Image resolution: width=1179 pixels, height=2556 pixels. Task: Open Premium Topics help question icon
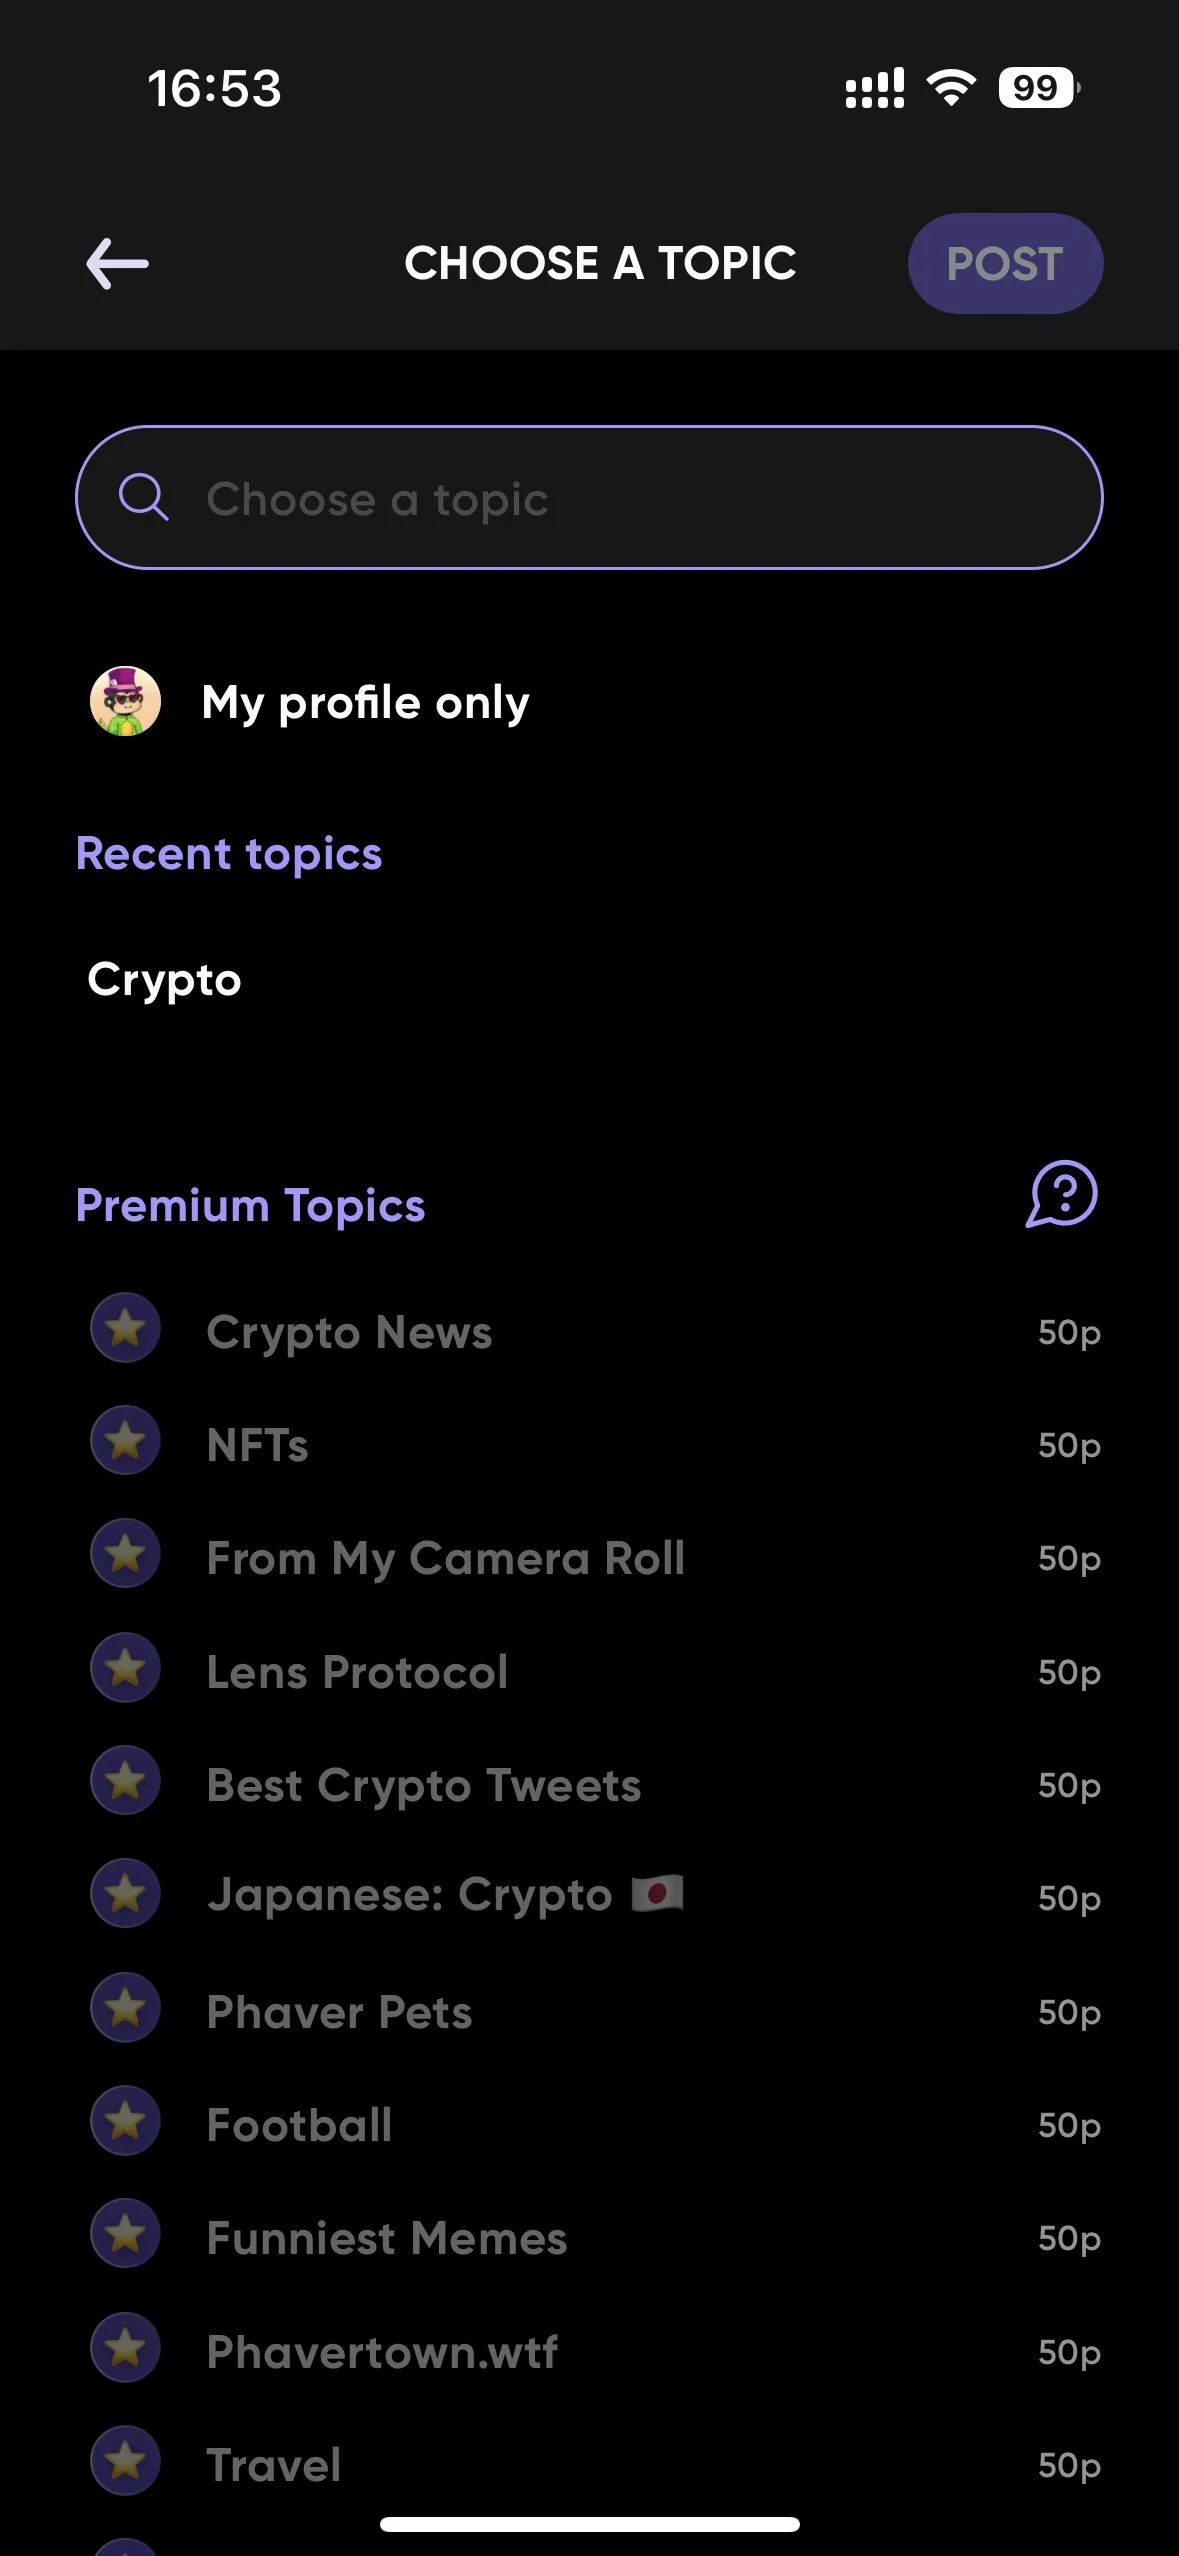1061,1194
